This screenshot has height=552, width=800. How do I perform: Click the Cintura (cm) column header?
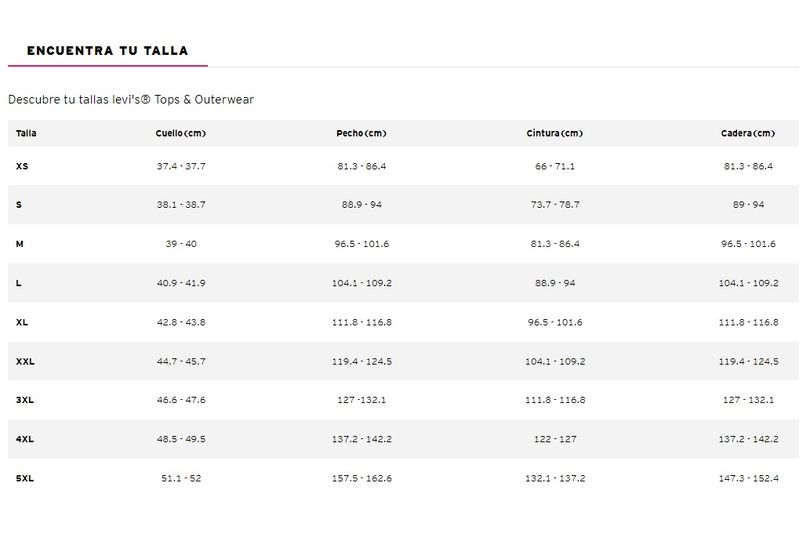tap(554, 133)
